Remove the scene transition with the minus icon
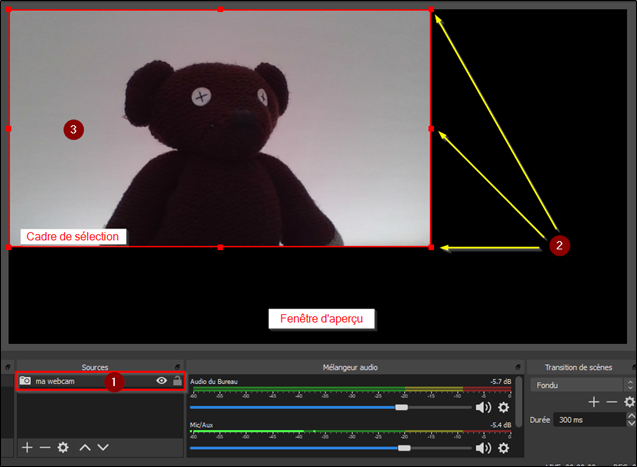Viewport: 637px width, 467px height. (x=611, y=401)
